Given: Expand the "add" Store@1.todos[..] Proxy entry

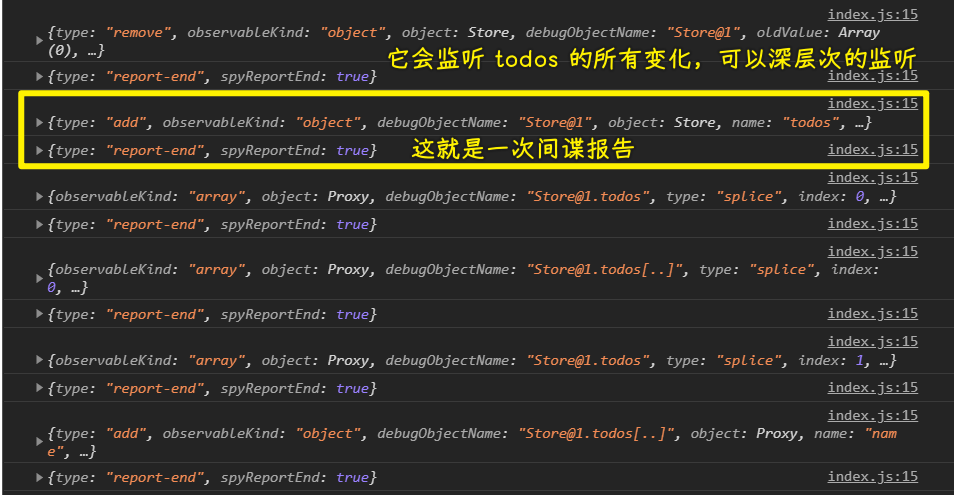Looking at the screenshot, I should [x=39, y=443].
